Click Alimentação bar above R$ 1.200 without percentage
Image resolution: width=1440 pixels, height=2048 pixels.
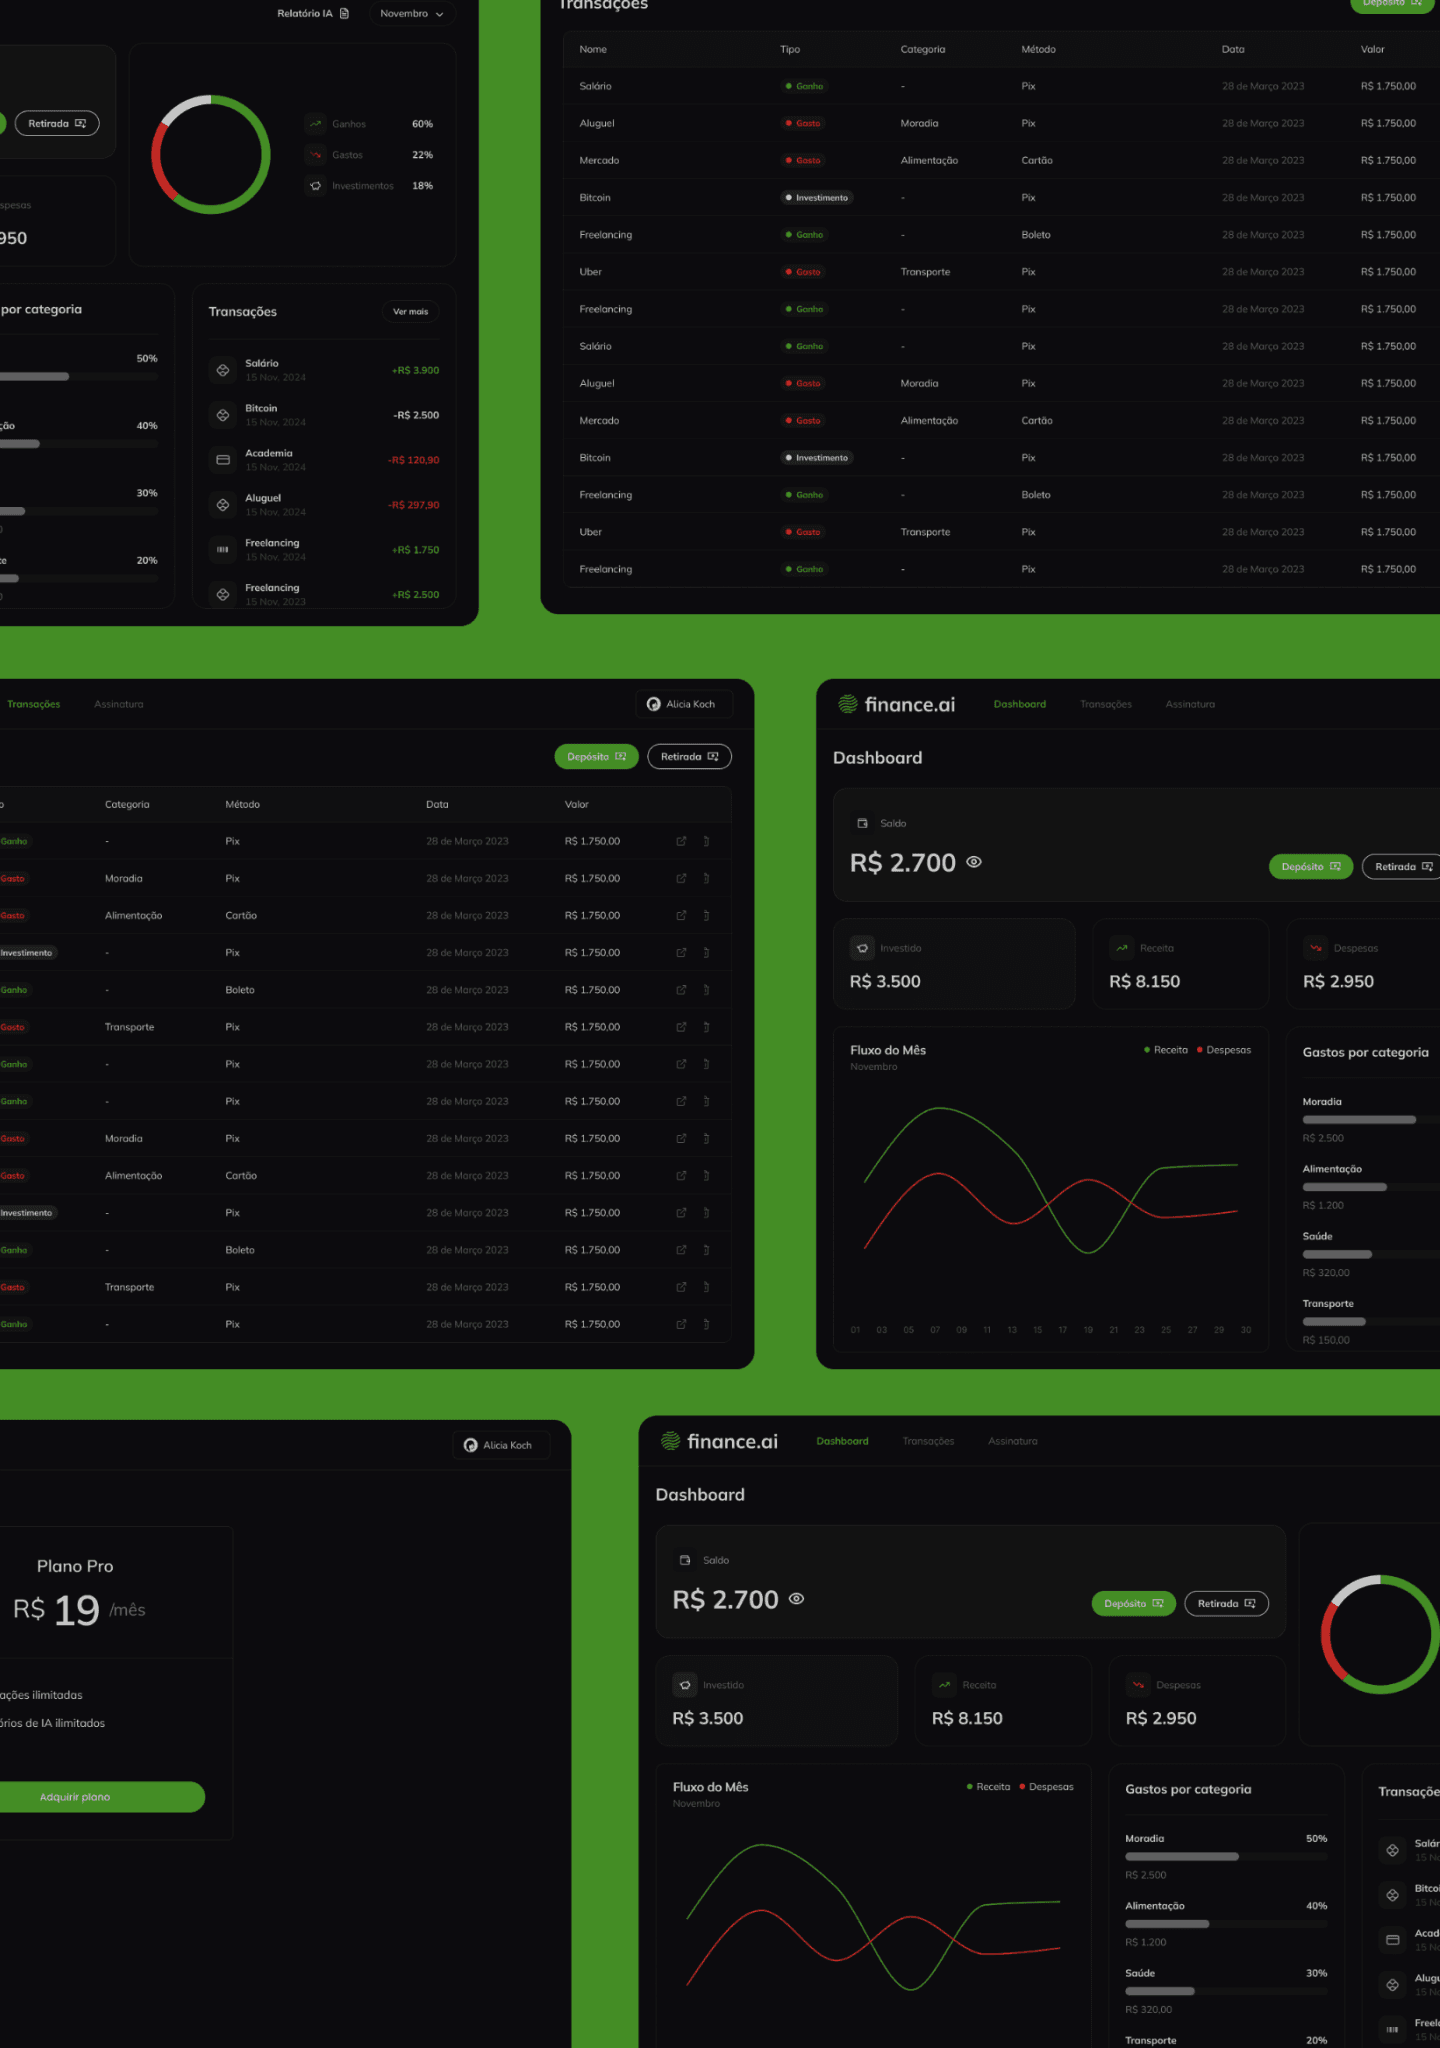tap(1370, 1187)
